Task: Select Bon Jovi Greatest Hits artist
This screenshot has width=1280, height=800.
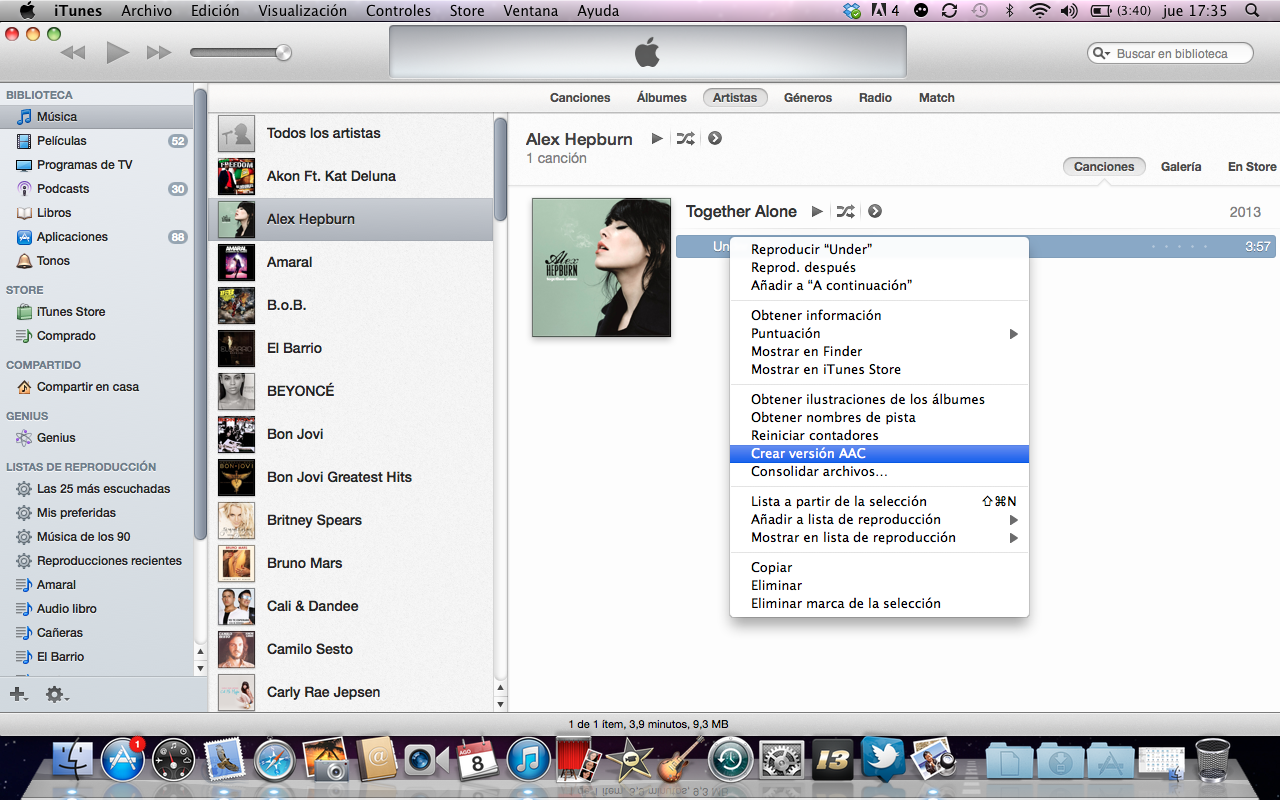Action: point(351,477)
